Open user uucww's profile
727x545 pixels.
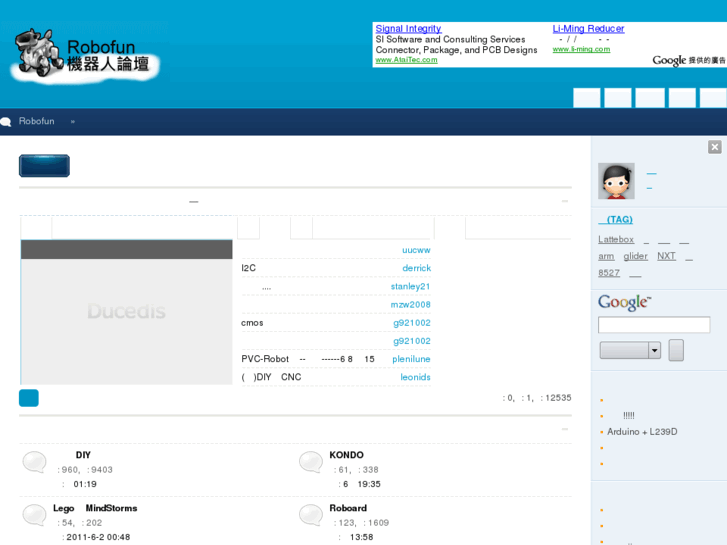[416, 250]
